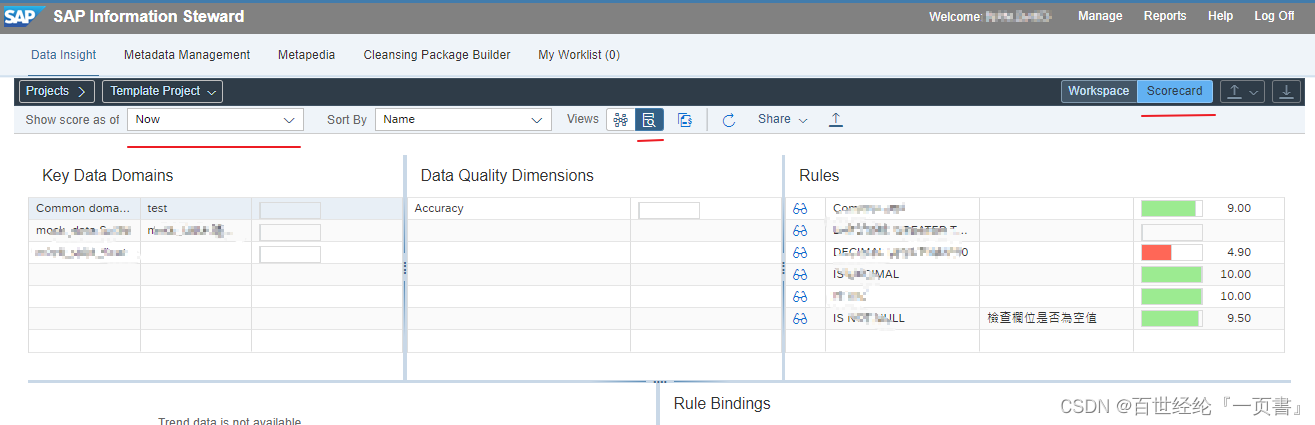The width and height of the screenshot is (1315, 425).
Task: Open the Reports menu
Action: [x=1165, y=16]
